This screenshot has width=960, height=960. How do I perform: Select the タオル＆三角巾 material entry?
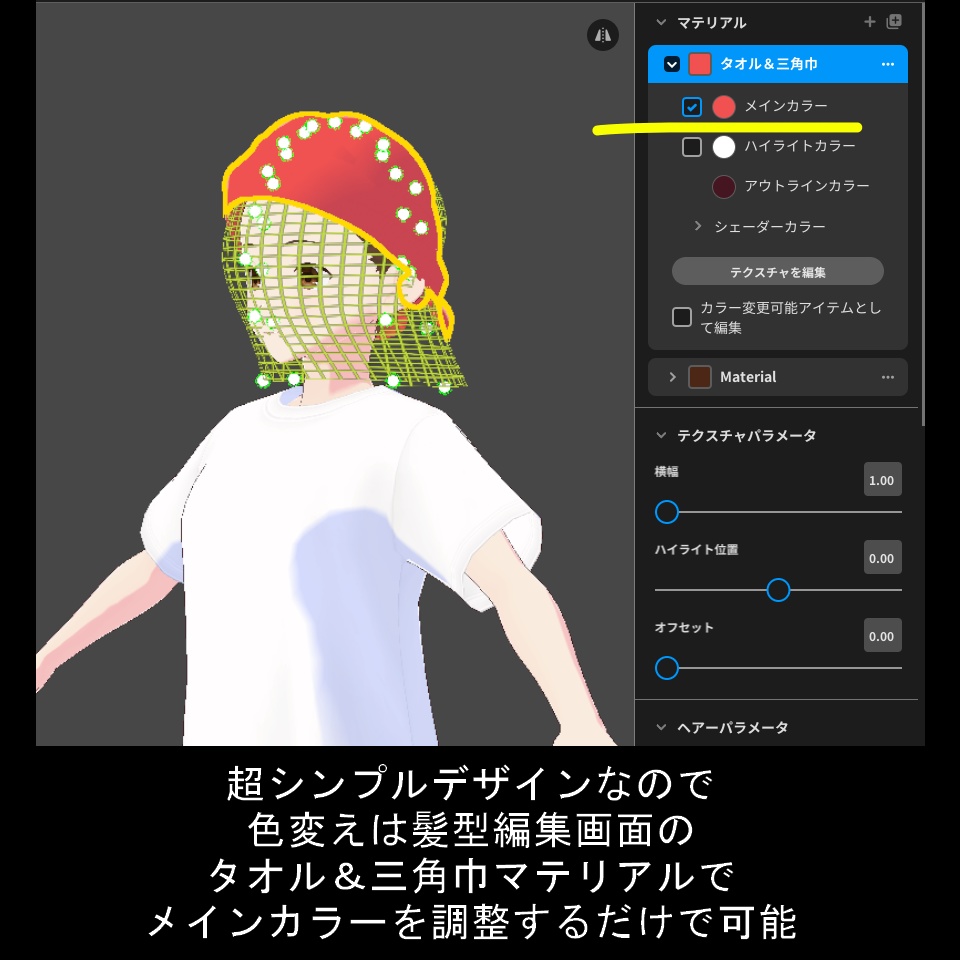780,63
